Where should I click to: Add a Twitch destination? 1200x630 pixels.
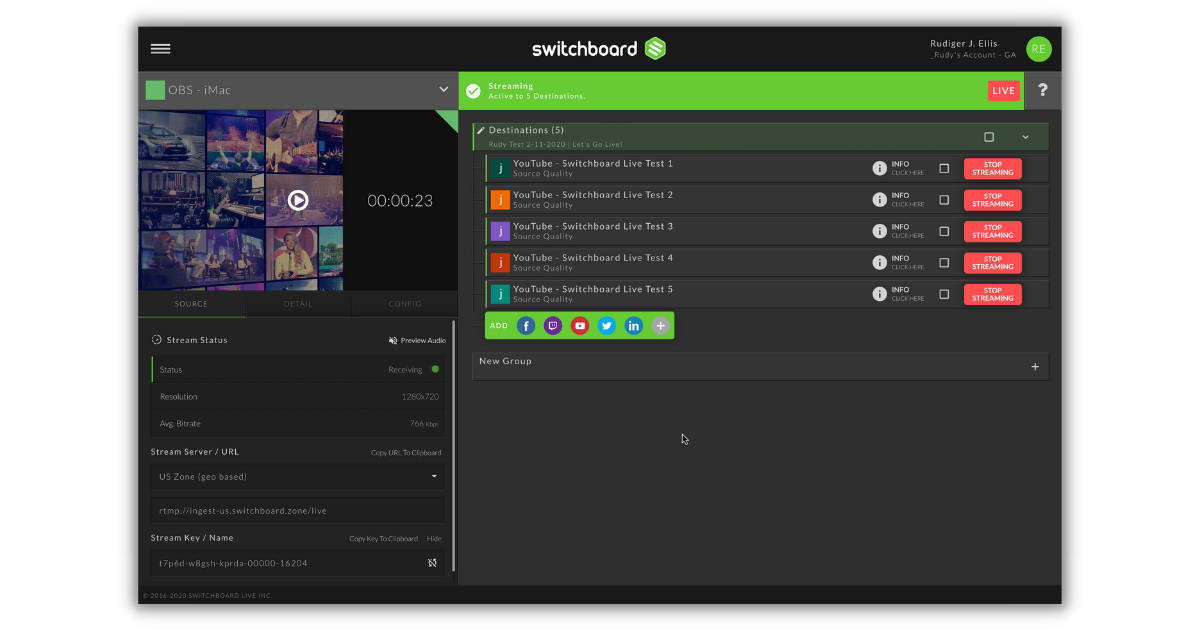click(553, 325)
